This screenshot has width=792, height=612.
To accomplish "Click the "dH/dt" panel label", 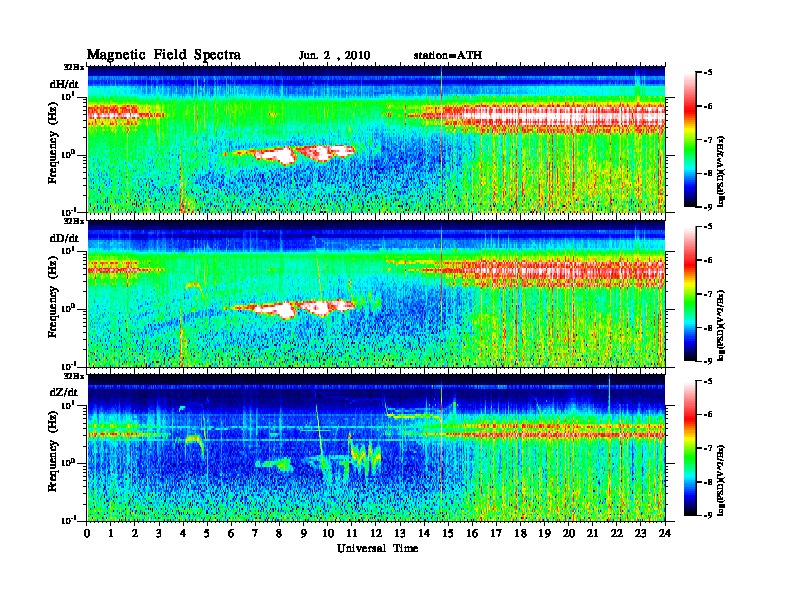I will pos(64,84).
